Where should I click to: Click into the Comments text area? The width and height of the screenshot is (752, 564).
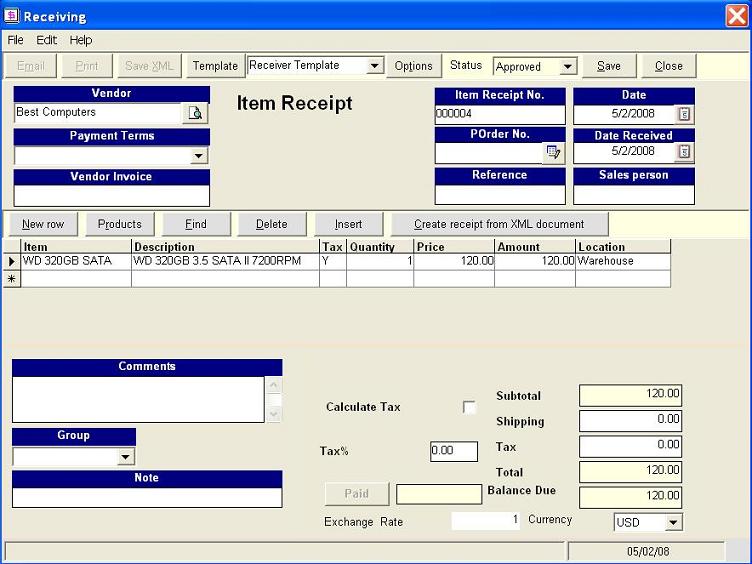(138, 400)
